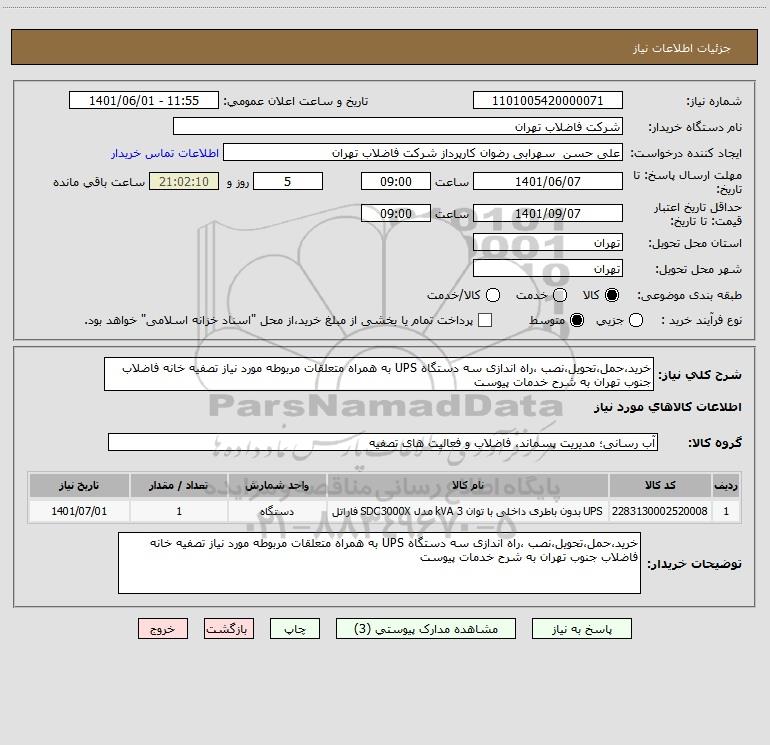This screenshot has width=770, height=745.
Task: Click the شرح کلی نیاز description box
Action: pos(379,374)
